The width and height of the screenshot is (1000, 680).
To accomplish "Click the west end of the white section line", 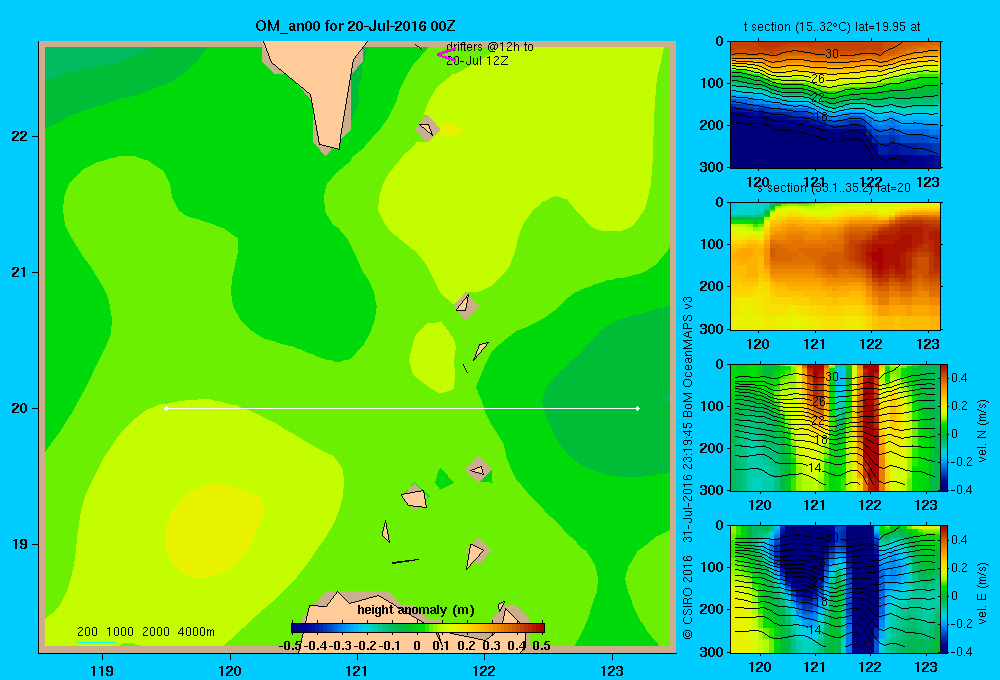I will click(166, 408).
